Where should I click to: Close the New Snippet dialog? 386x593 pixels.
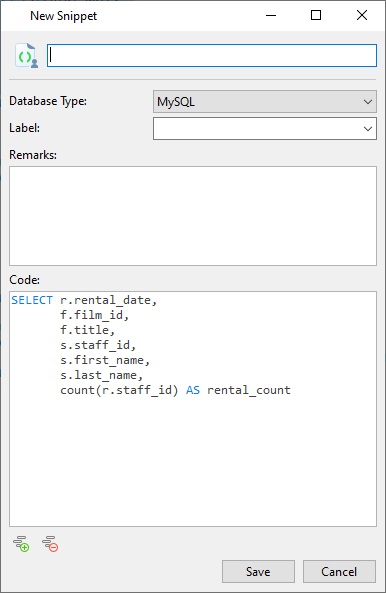pos(362,16)
